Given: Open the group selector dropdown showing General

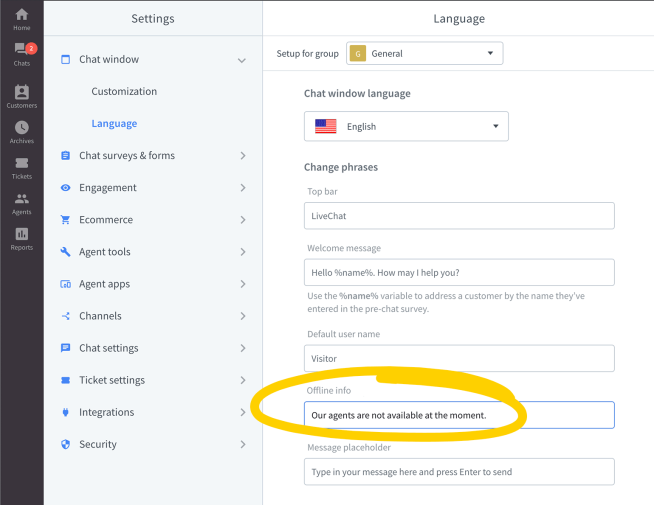Looking at the screenshot, I should point(424,53).
